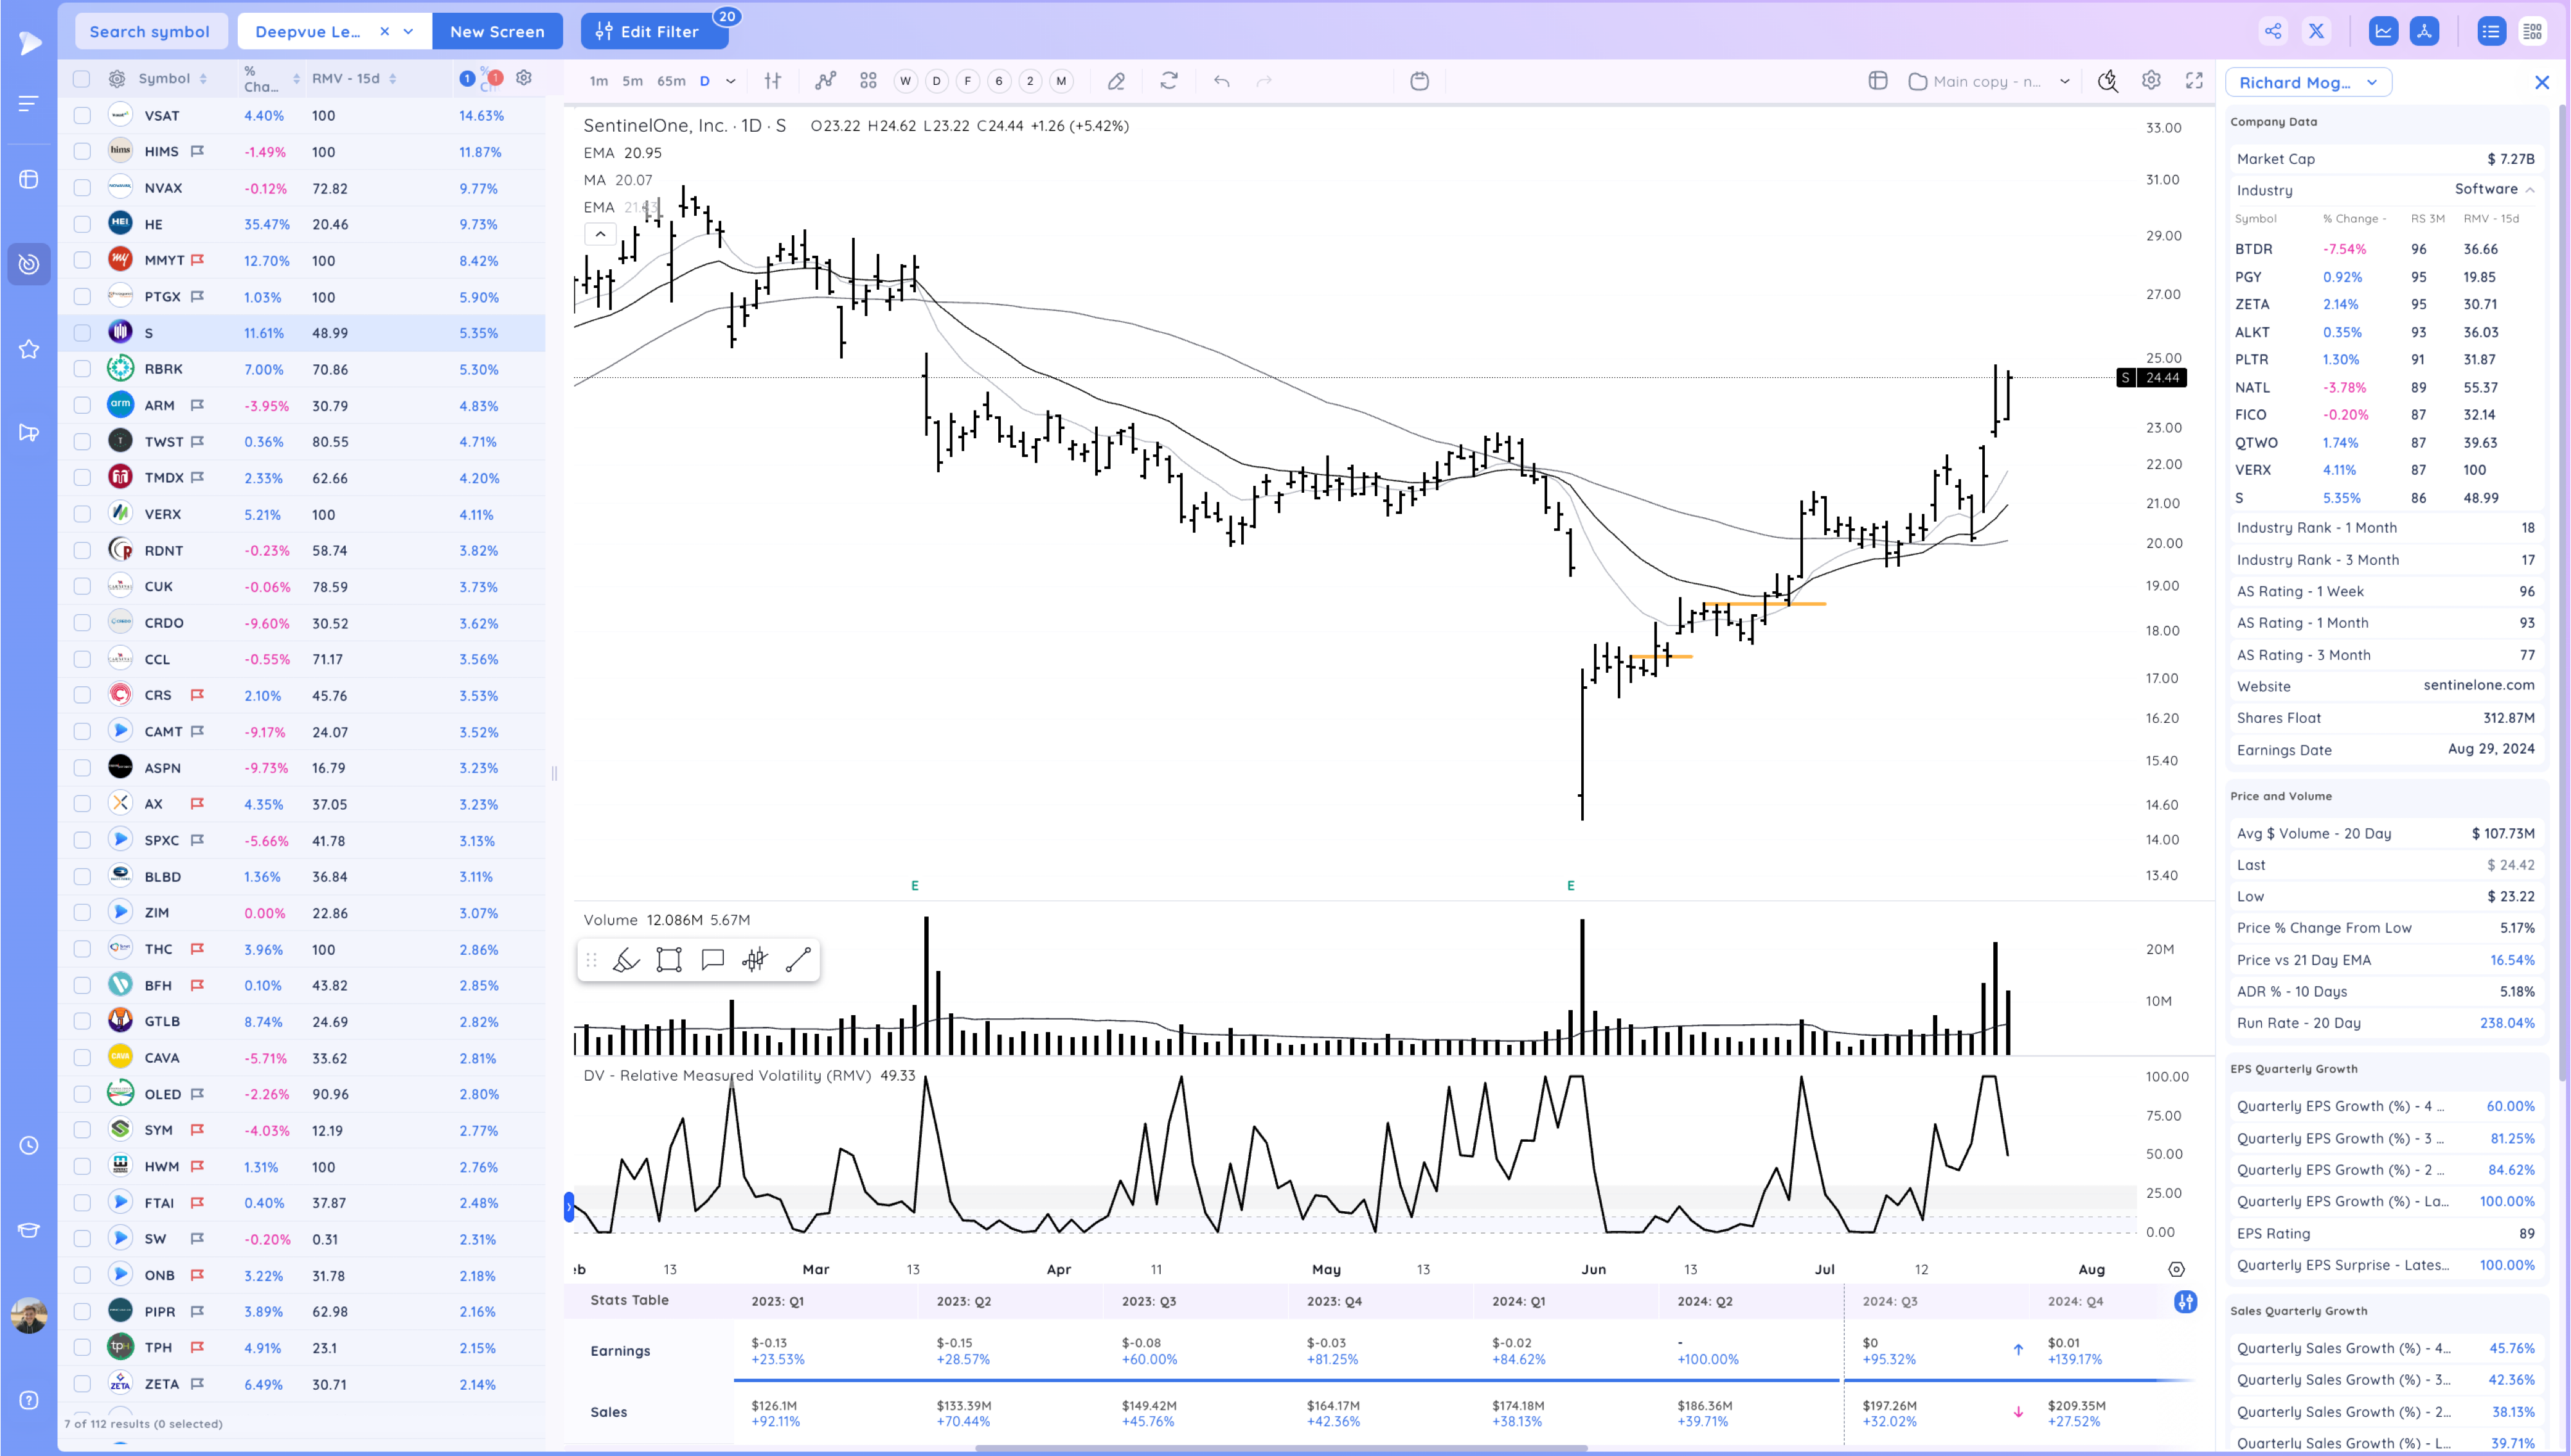2571x1456 pixels.
Task: Click the fullscreen chart icon
Action: pyautogui.click(x=2194, y=81)
